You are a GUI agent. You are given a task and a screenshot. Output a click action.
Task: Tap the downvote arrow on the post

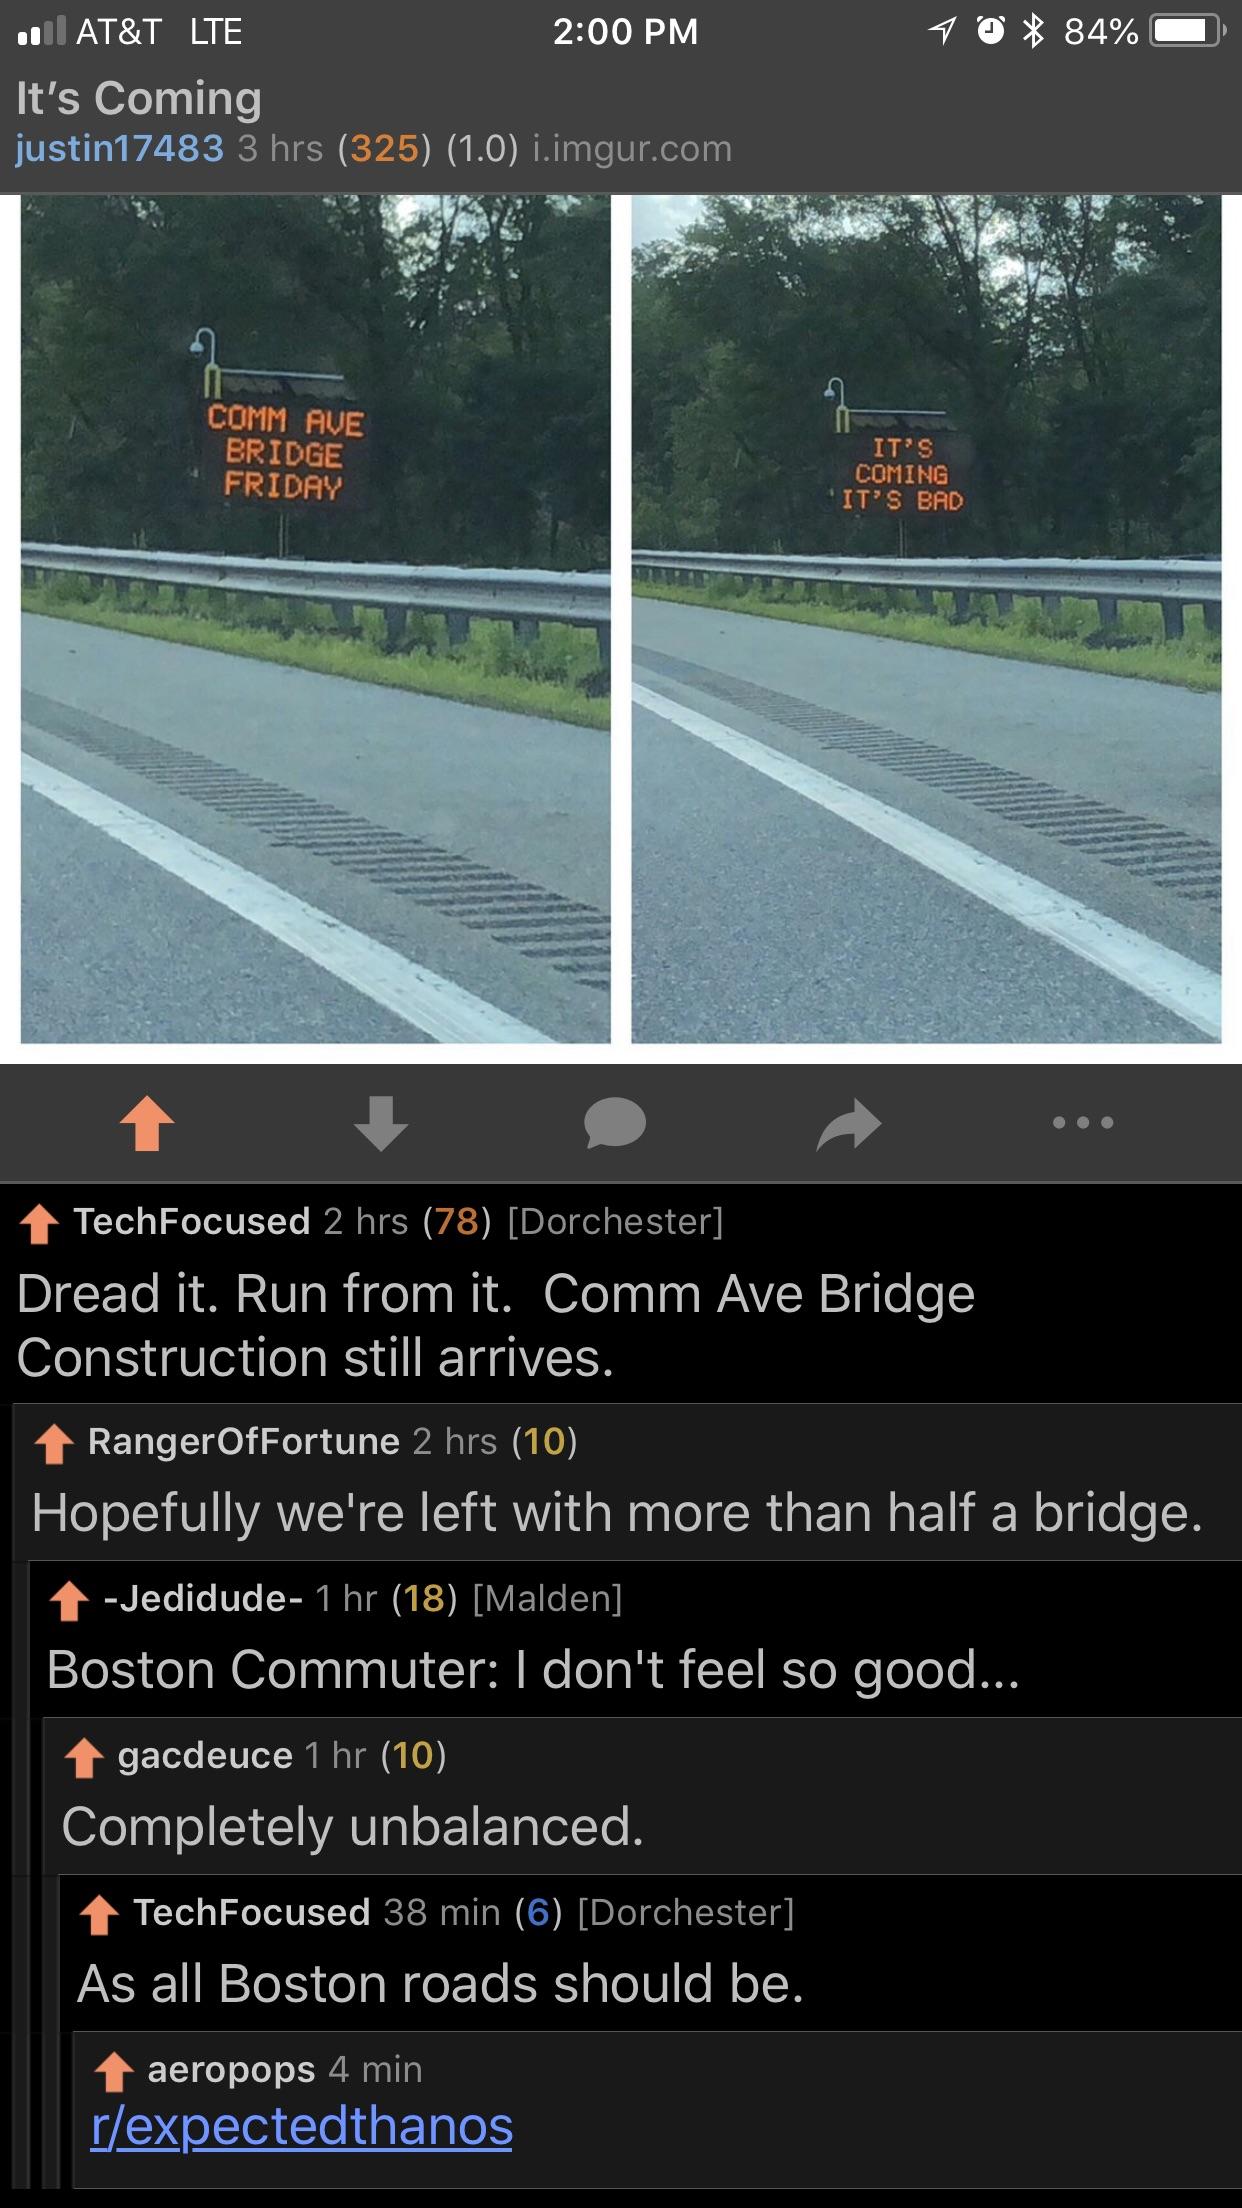(381, 1123)
